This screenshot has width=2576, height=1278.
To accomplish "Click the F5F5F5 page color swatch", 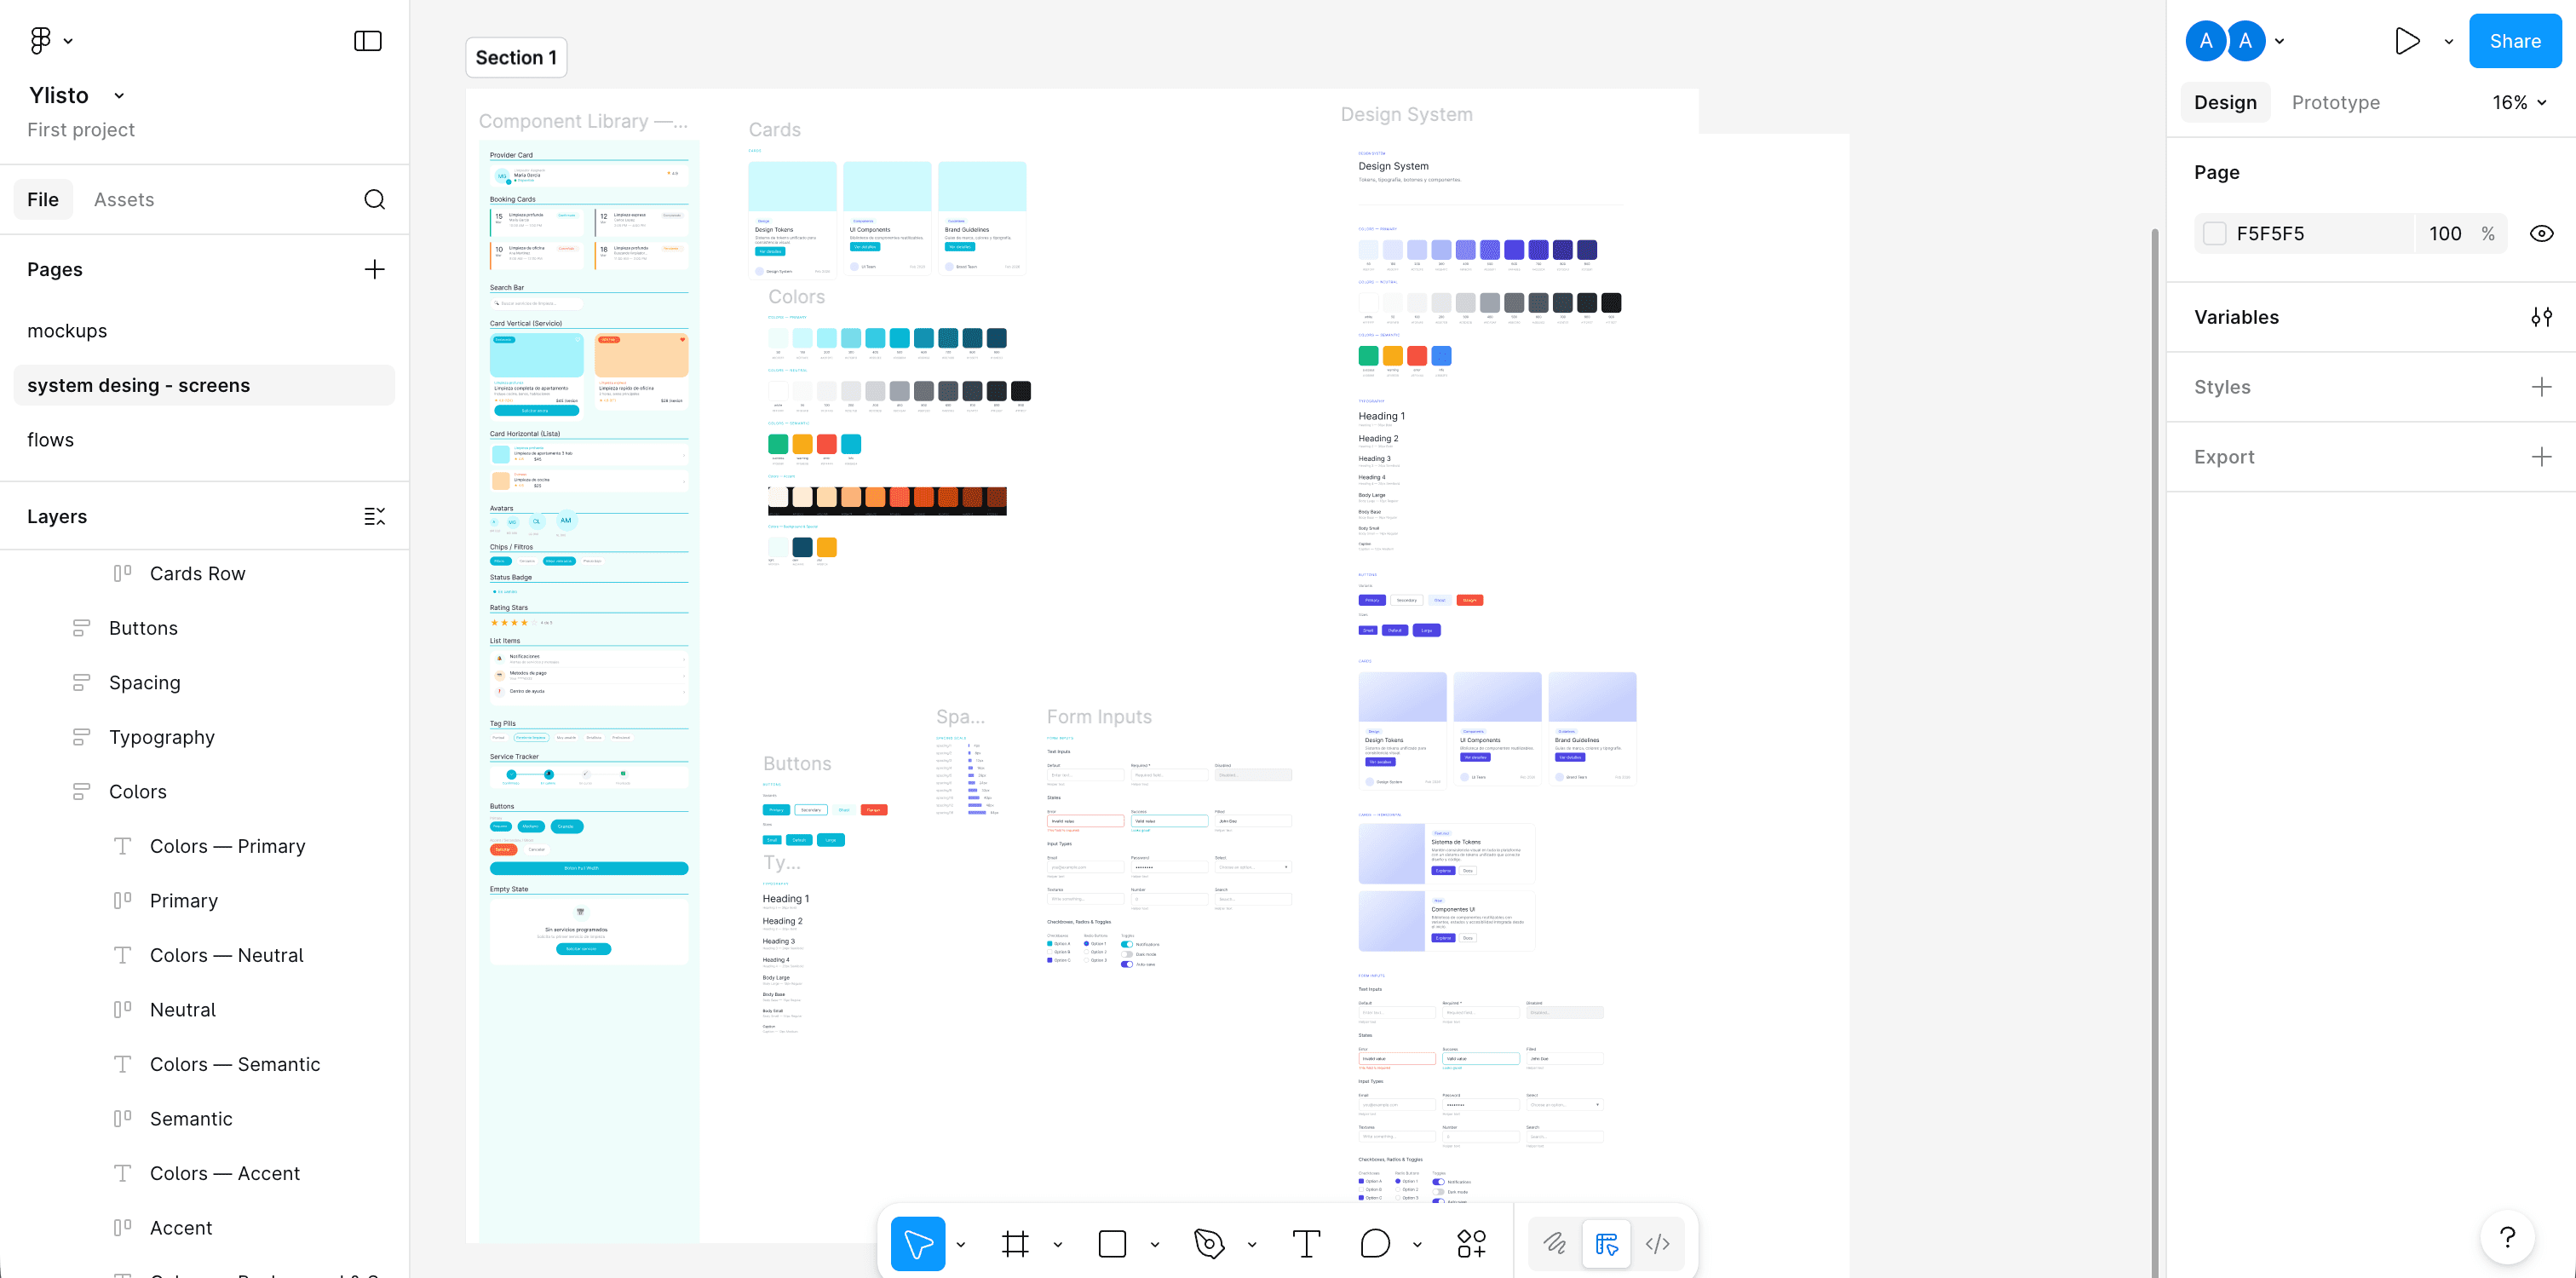I will (x=2215, y=232).
